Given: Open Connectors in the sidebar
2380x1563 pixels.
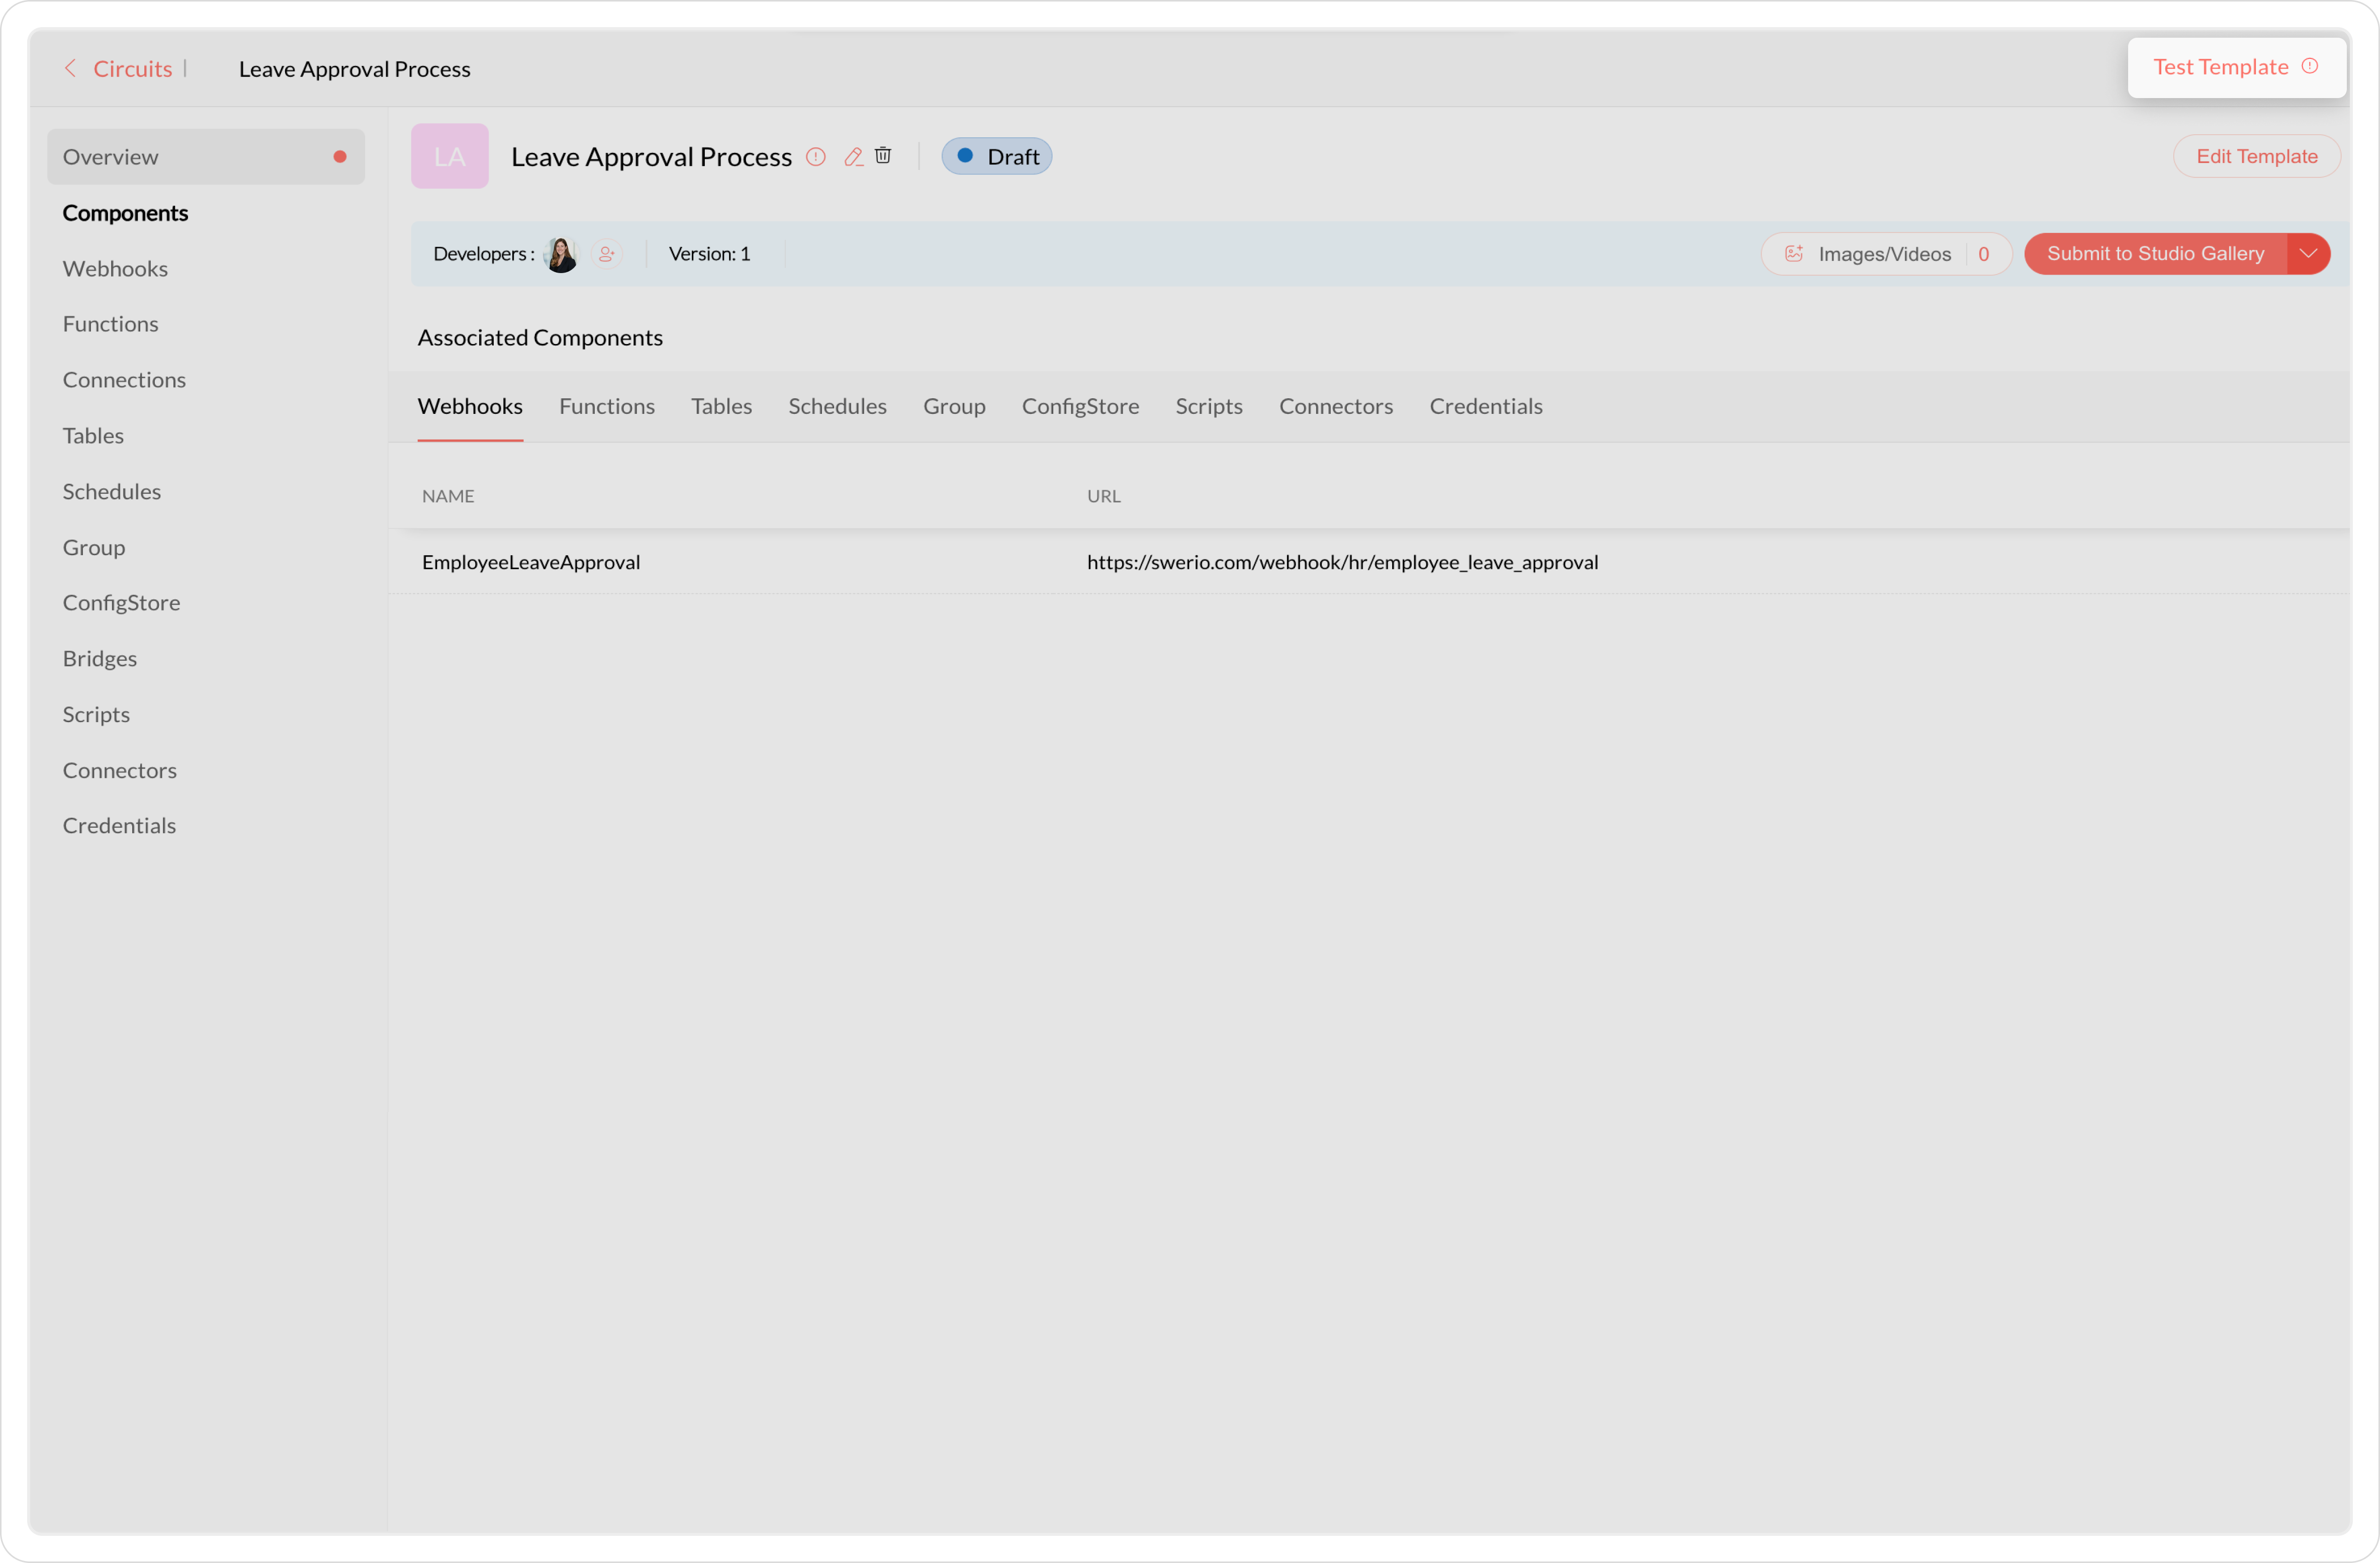Looking at the screenshot, I should pyautogui.click(x=120, y=770).
